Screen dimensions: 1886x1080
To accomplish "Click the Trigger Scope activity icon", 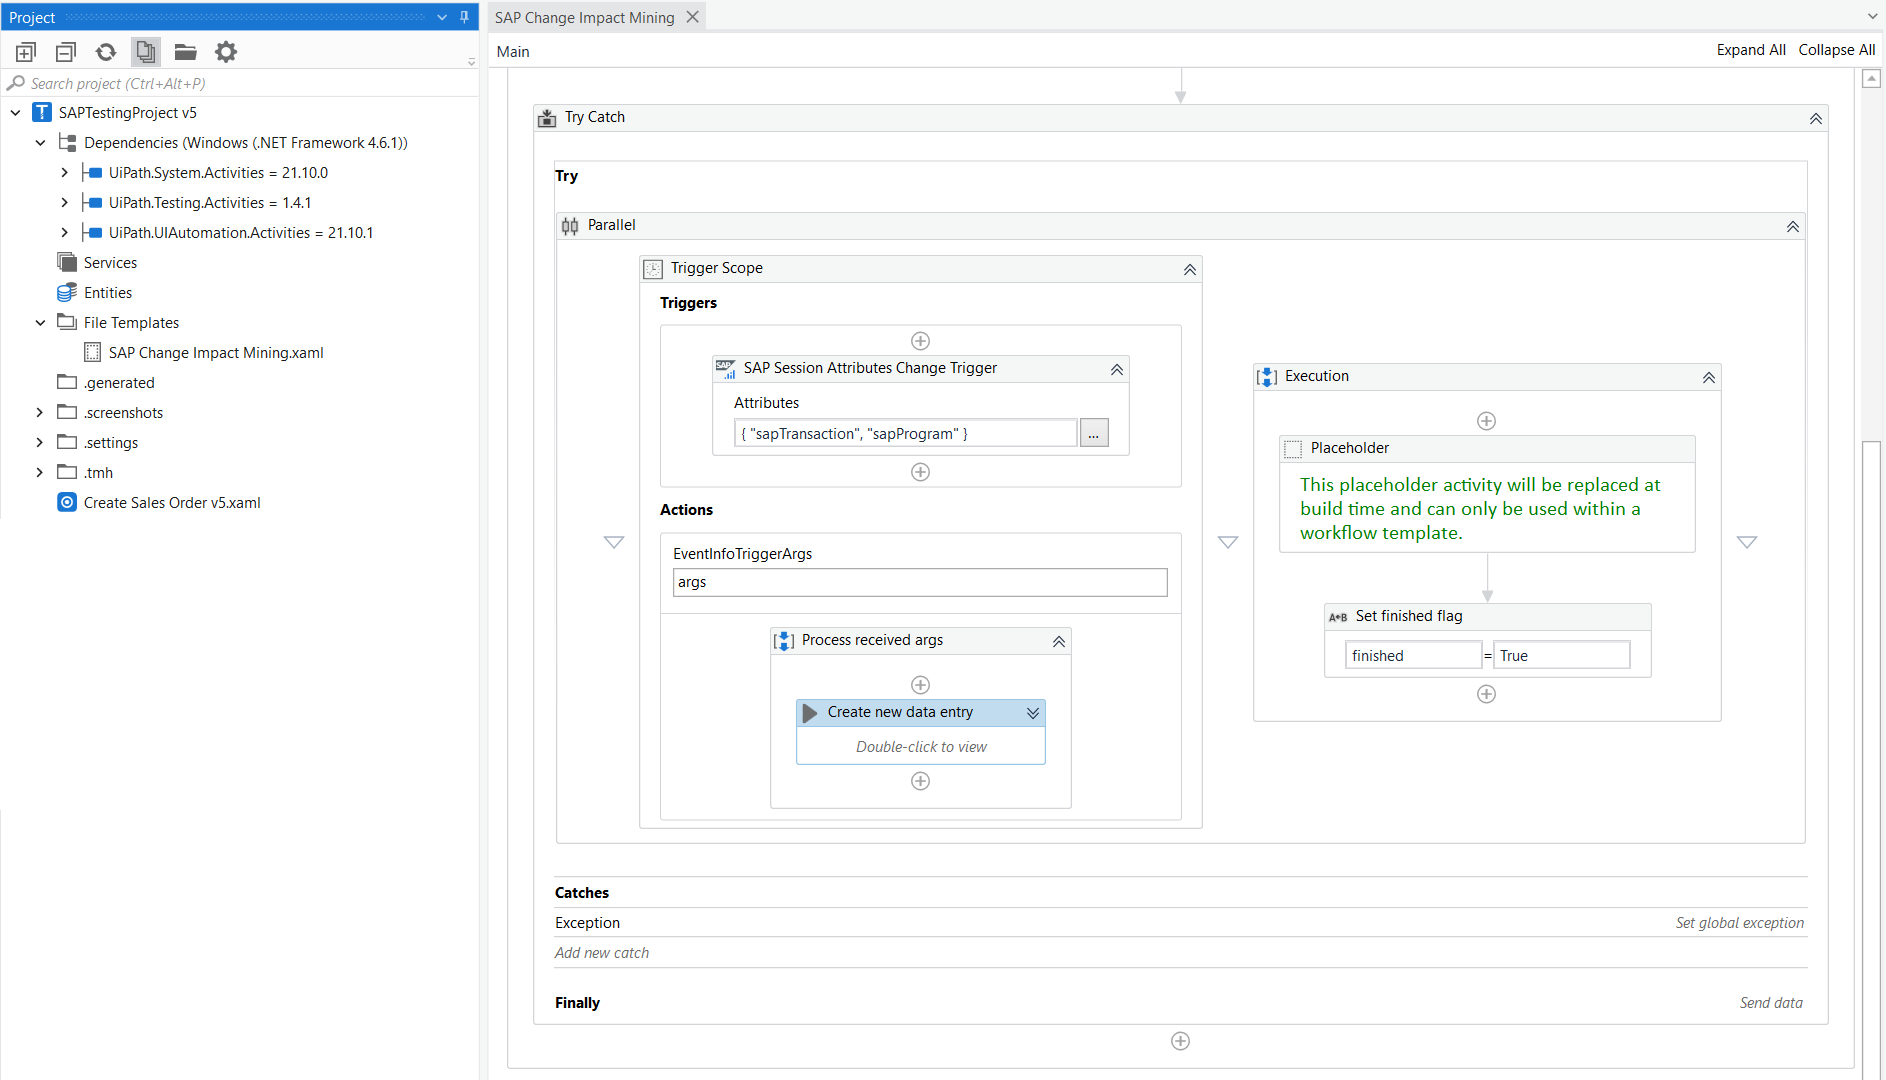I will (653, 269).
